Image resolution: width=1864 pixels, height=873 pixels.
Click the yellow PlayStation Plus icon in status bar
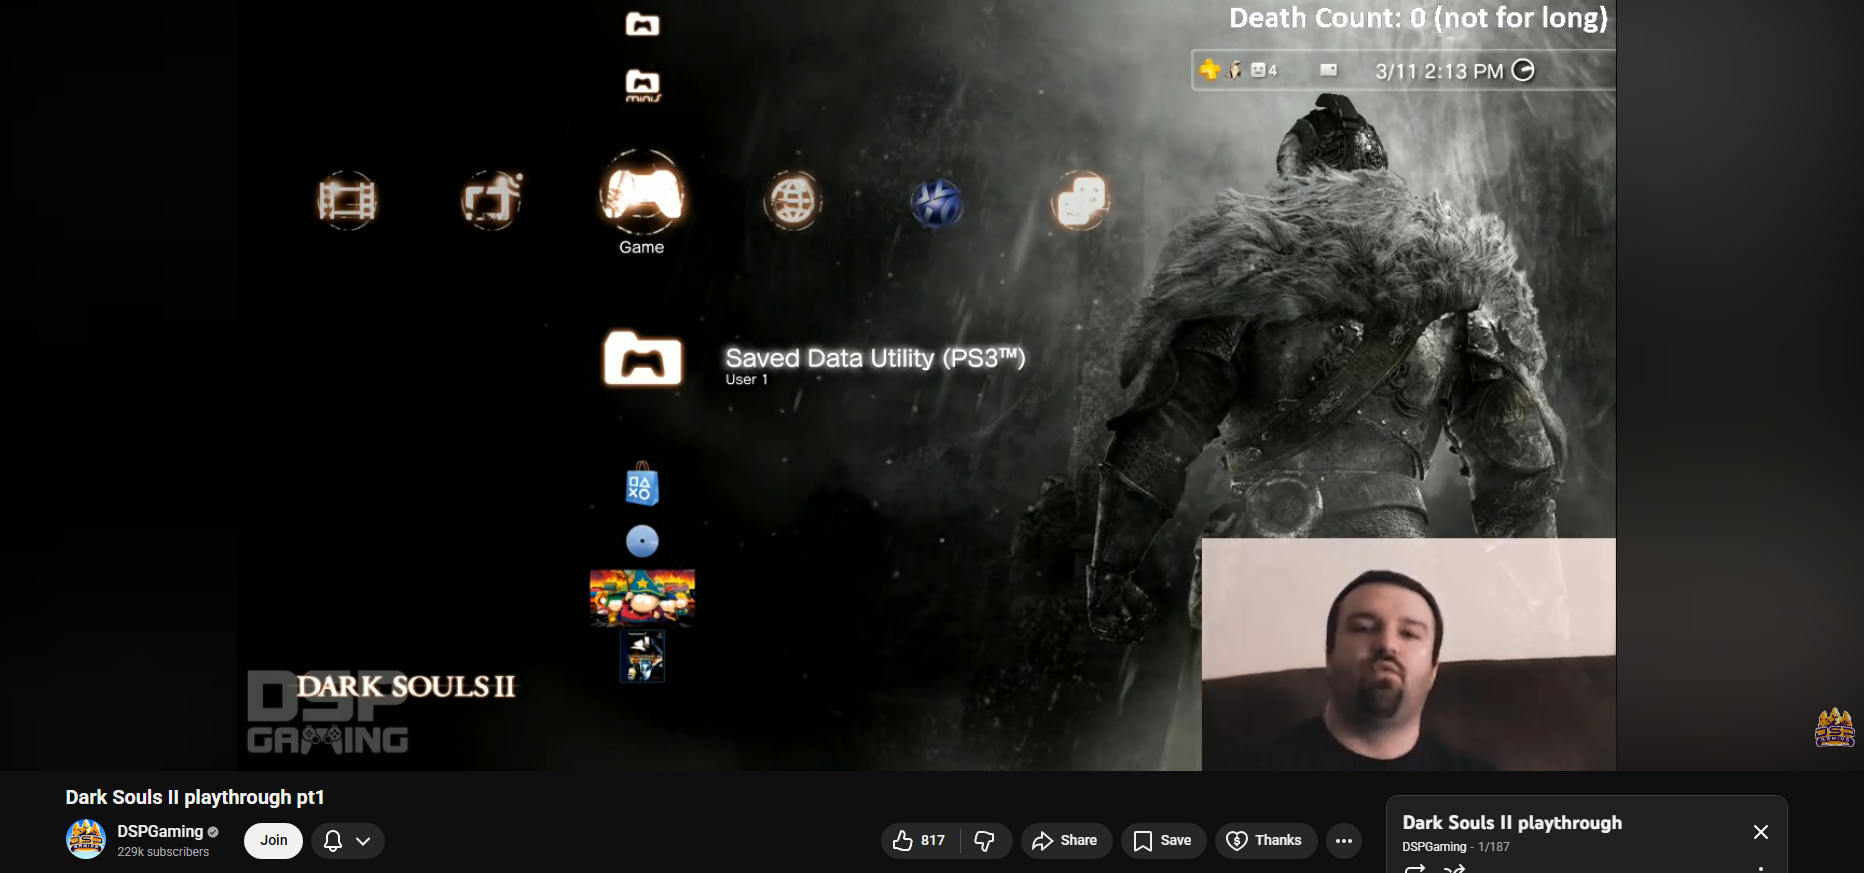coord(1210,69)
